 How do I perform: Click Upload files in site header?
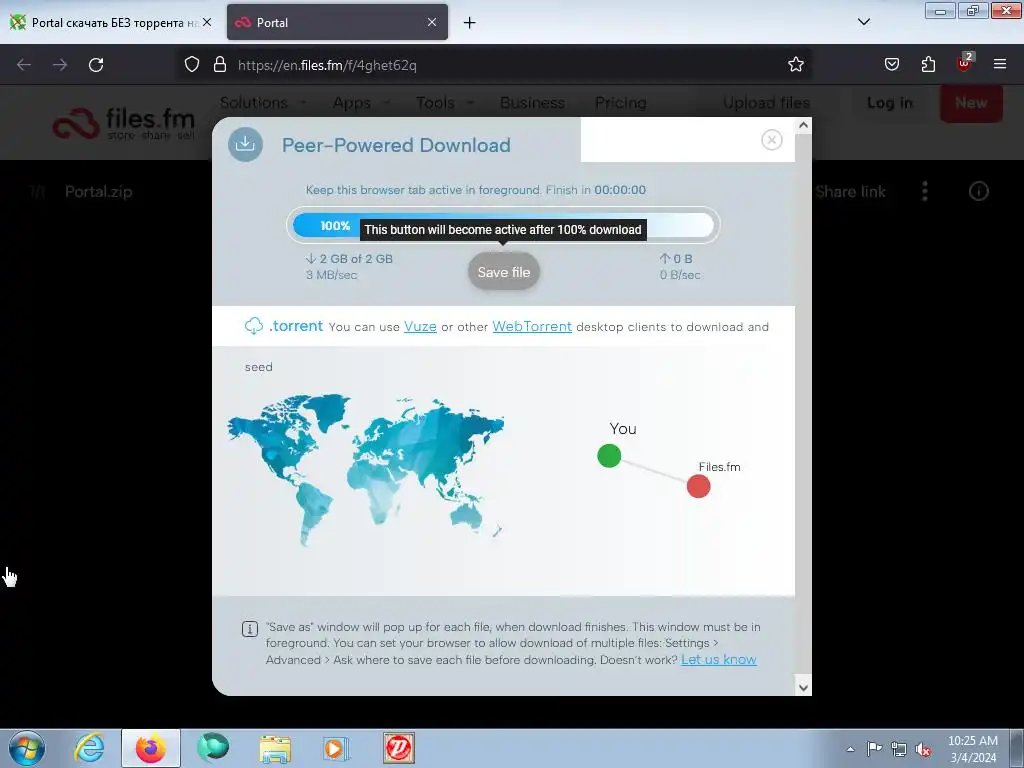click(x=766, y=103)
